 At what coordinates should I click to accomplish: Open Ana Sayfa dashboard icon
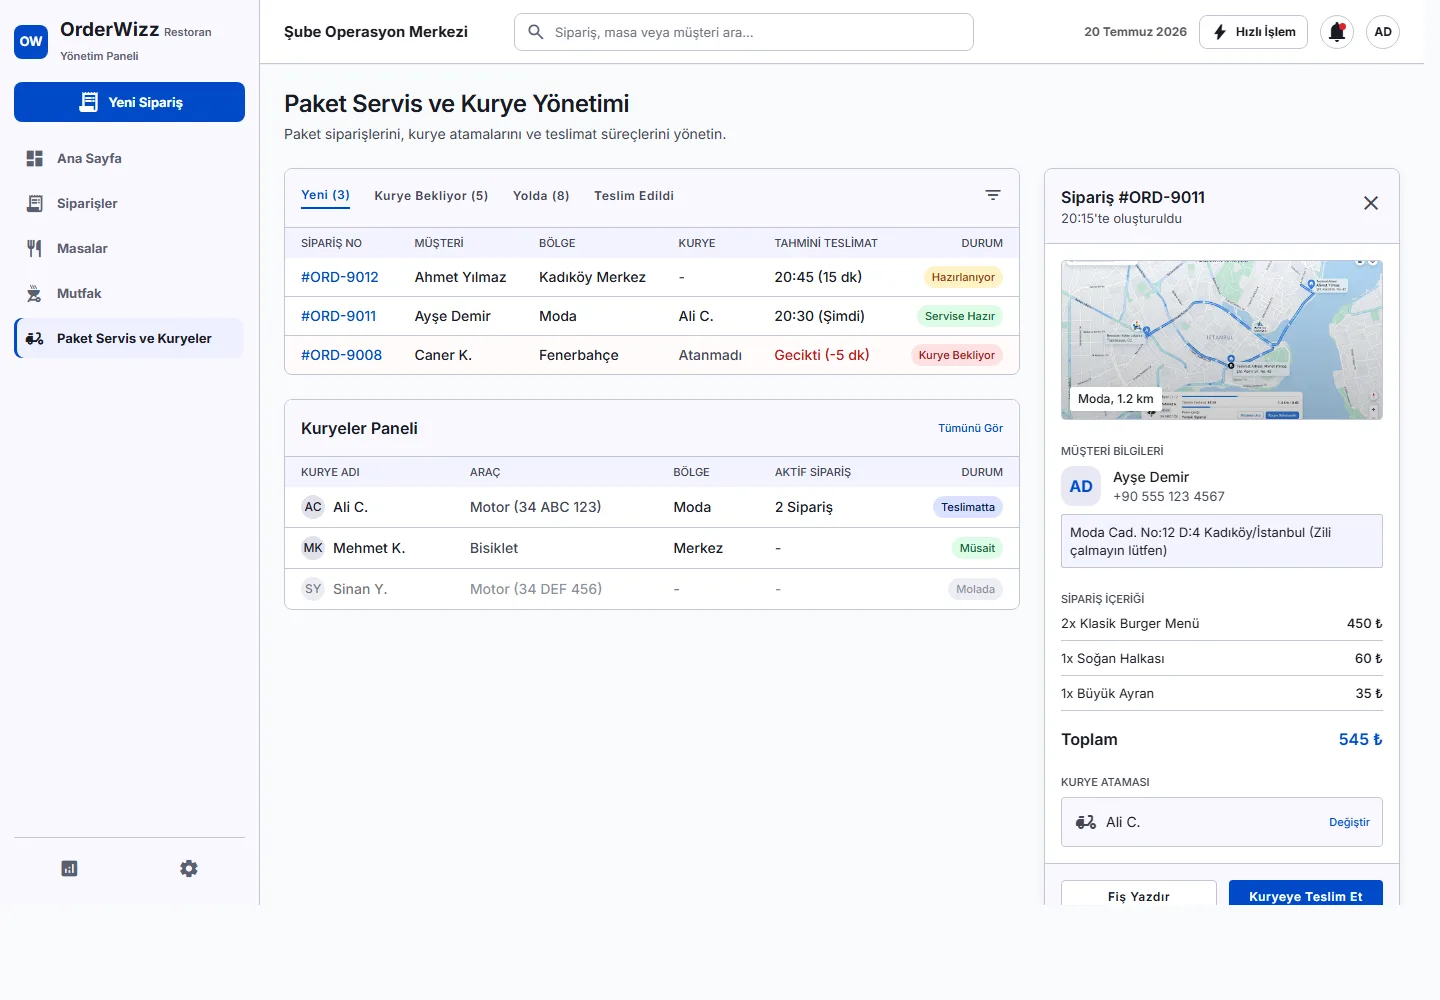(x=35, y=158)
